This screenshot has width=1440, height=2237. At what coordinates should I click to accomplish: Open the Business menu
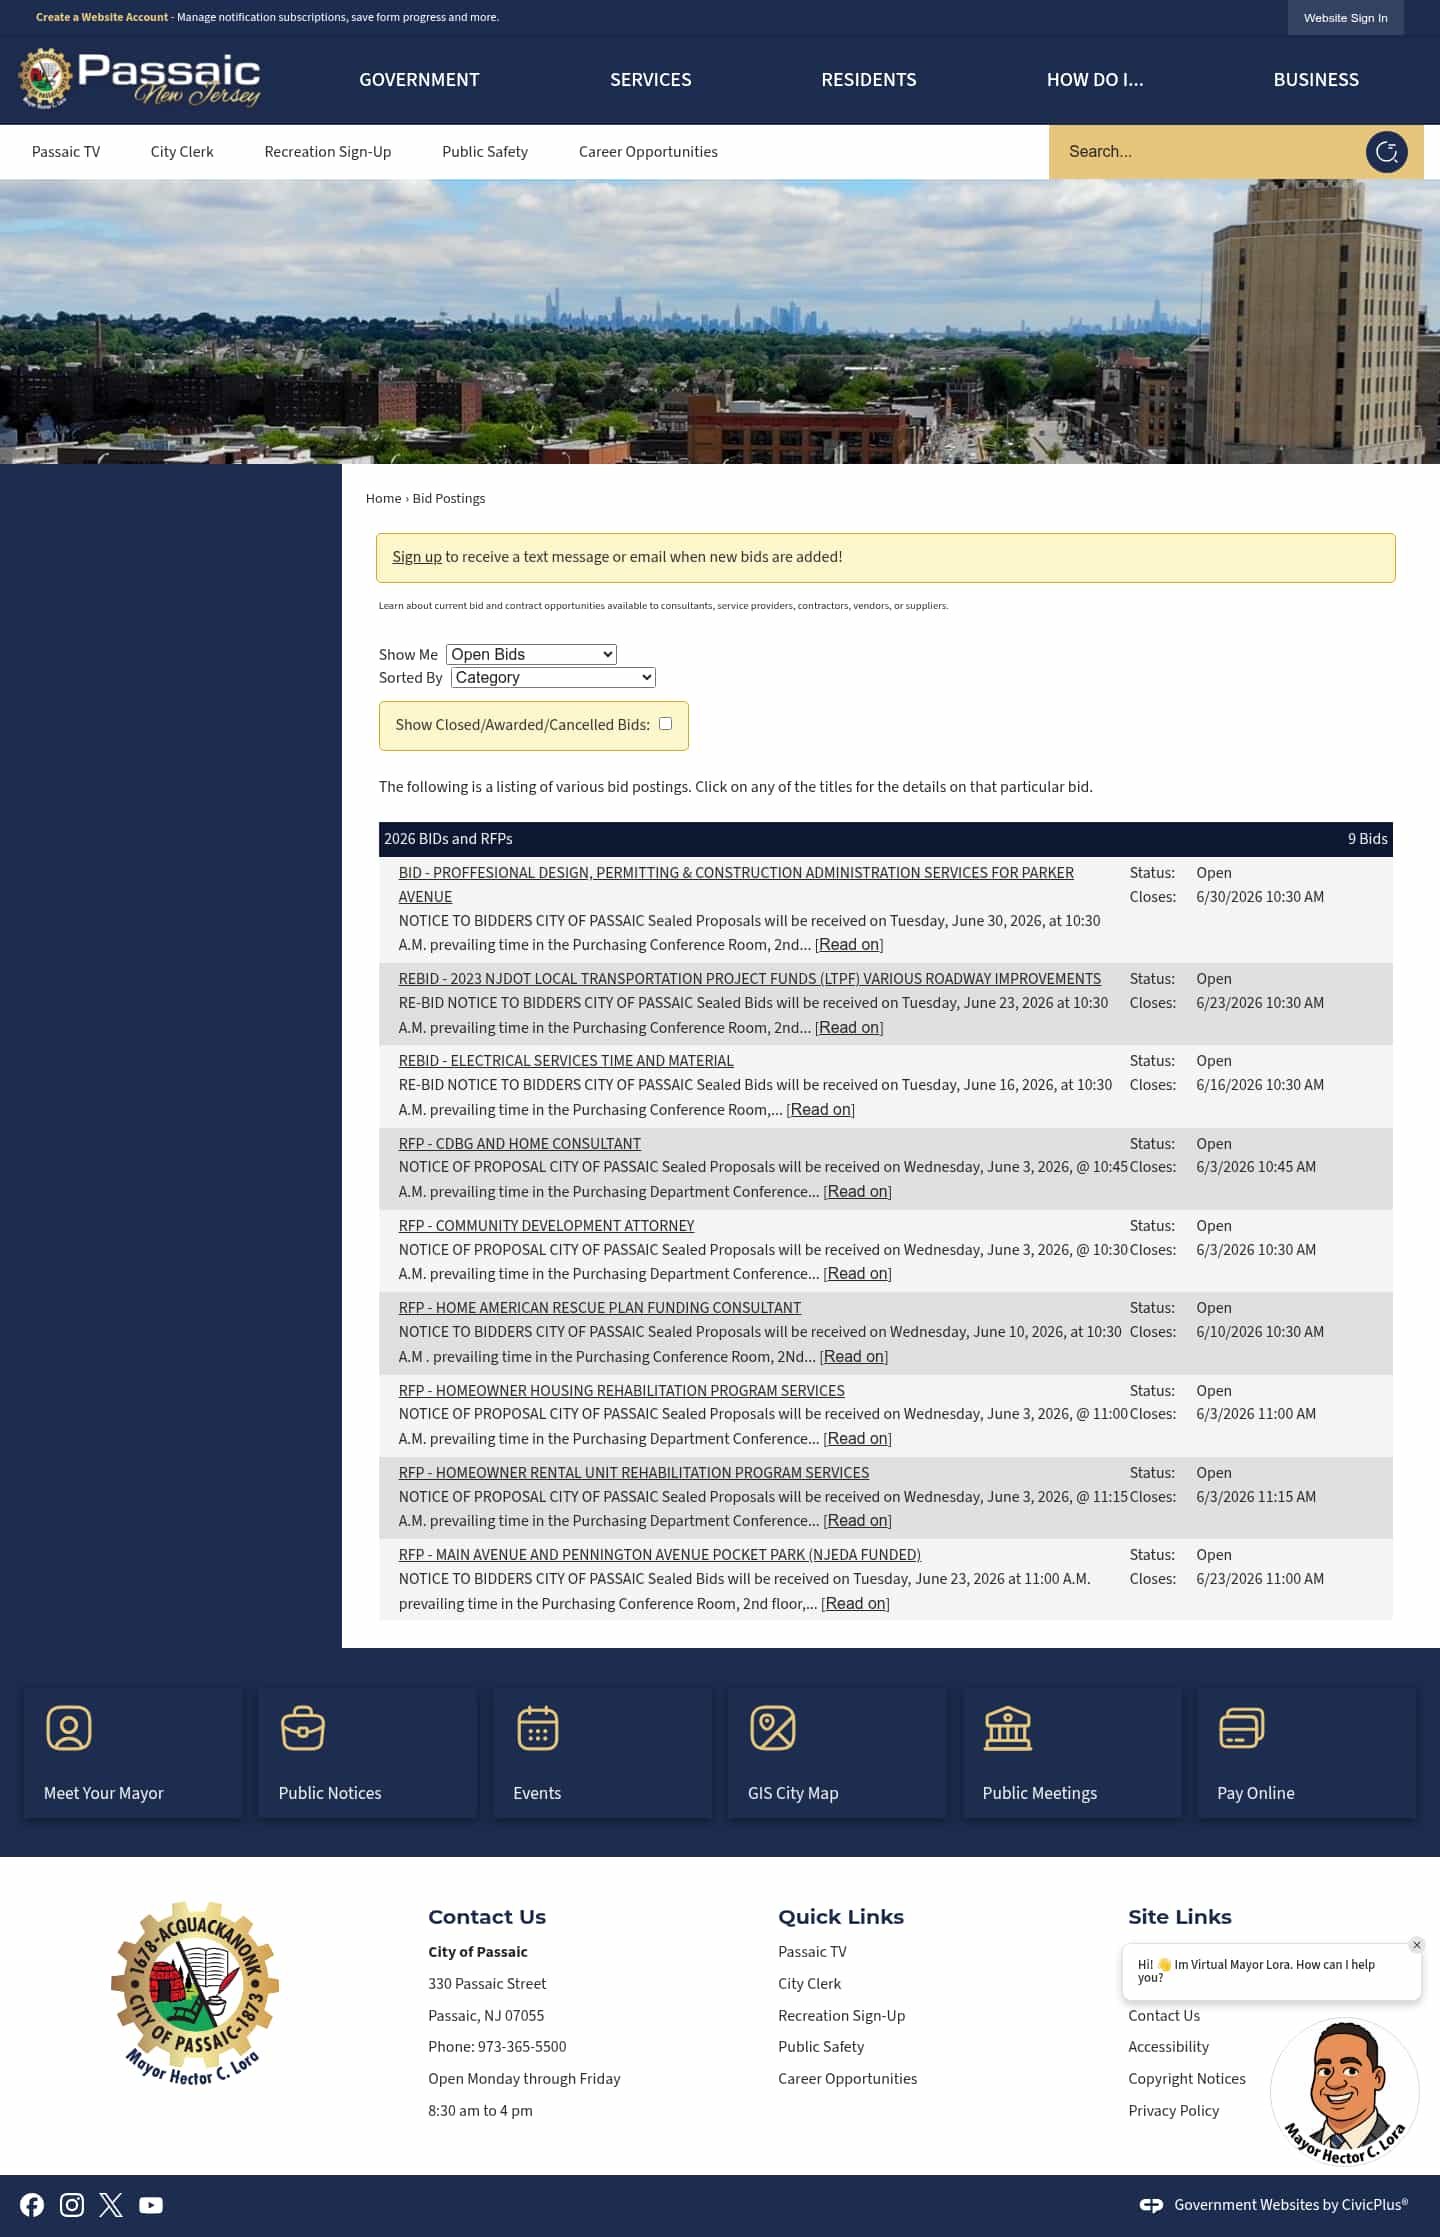(x=1316, y=80)
